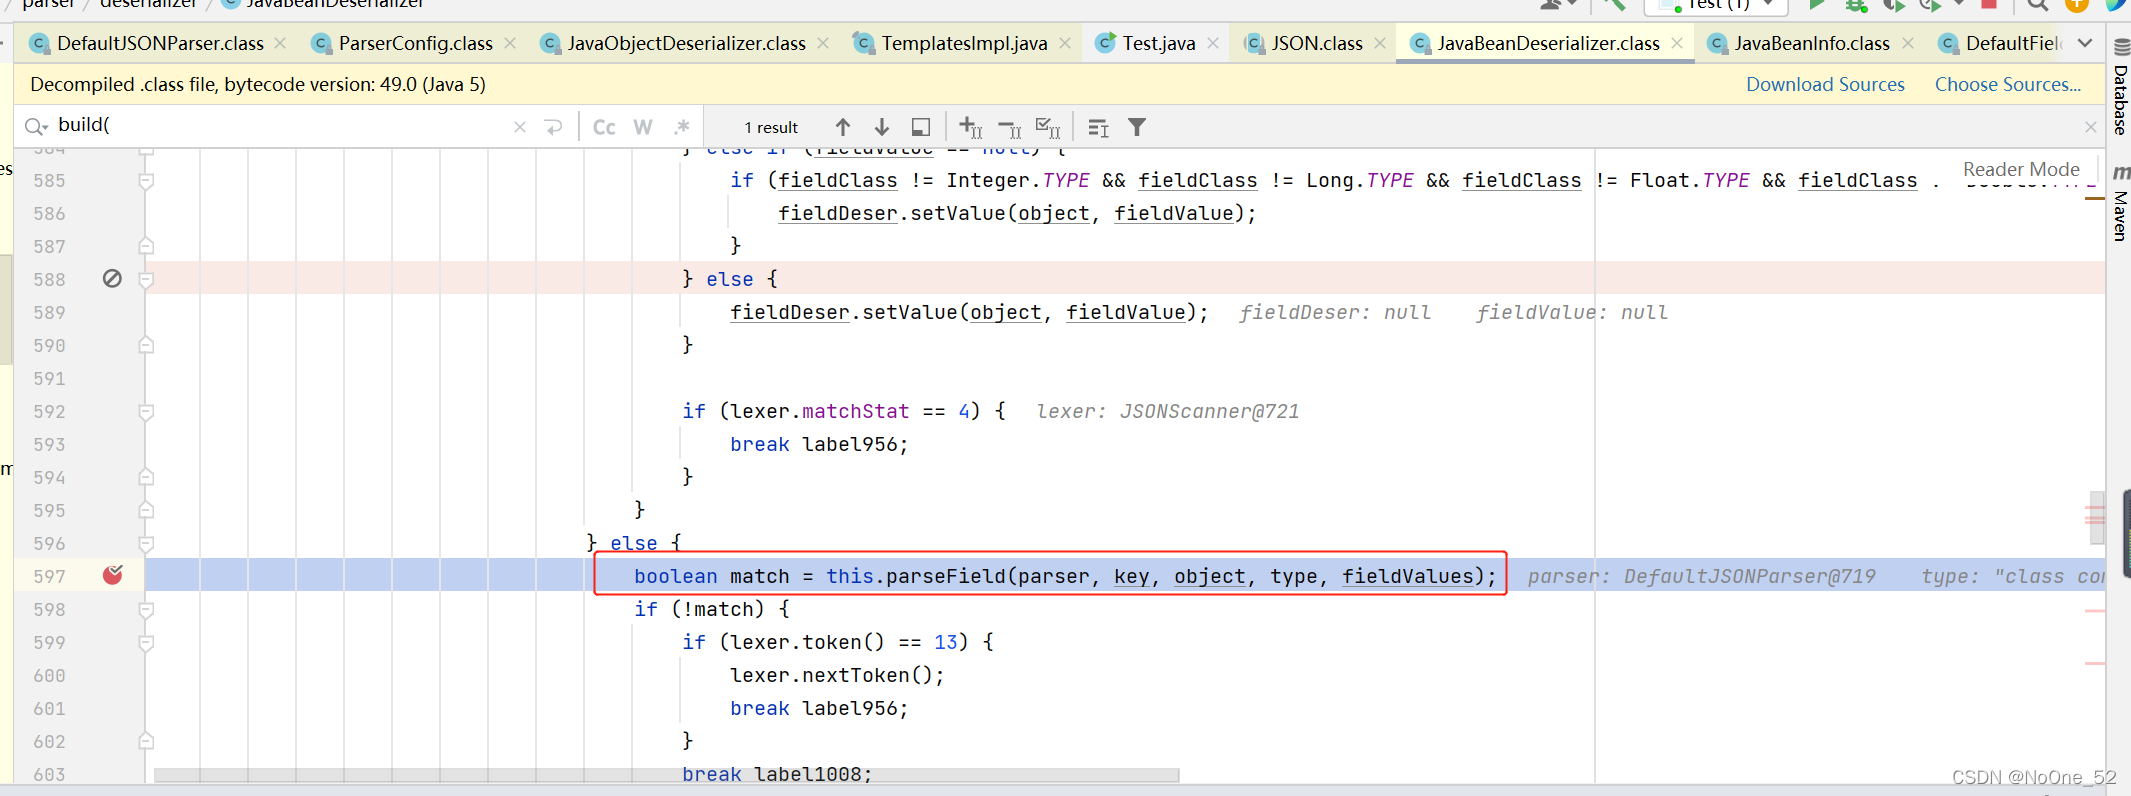2131x796 pixels.
Task: Toggle Regex search option
Action: pos(682,127)
